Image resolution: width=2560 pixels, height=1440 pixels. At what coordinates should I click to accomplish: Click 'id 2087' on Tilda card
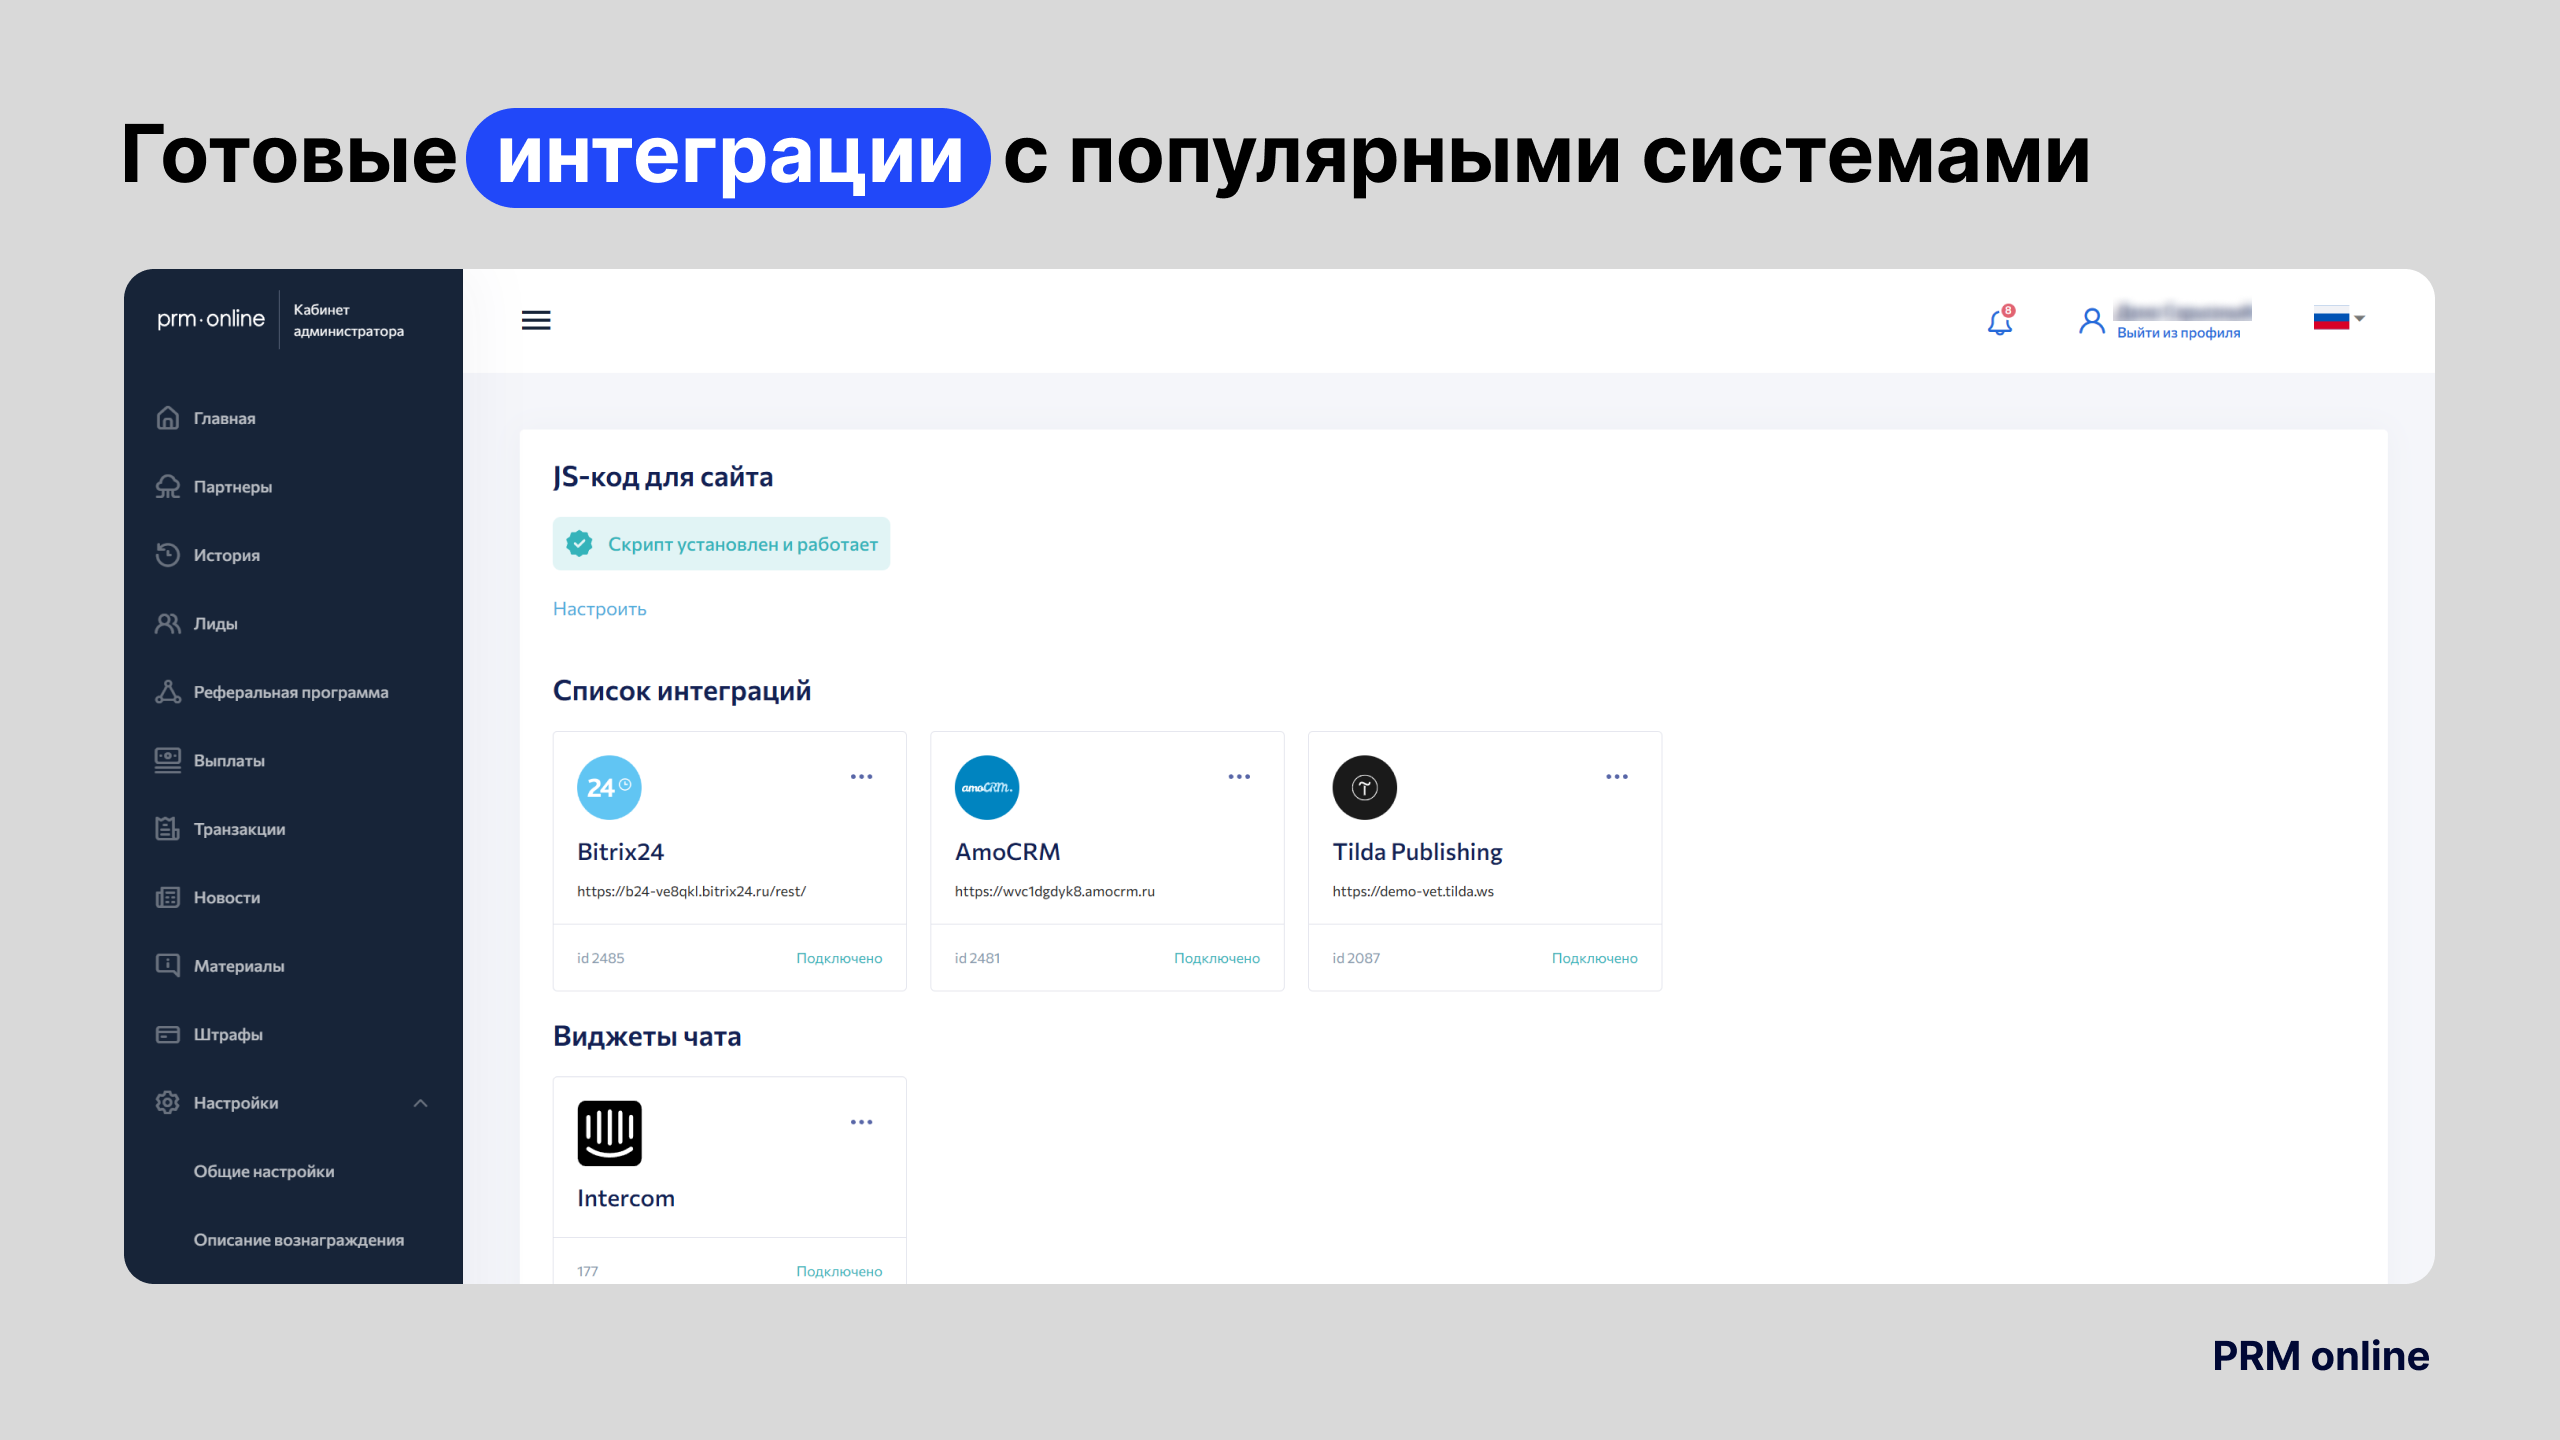pyautogui.click(x=1356, y=958)
